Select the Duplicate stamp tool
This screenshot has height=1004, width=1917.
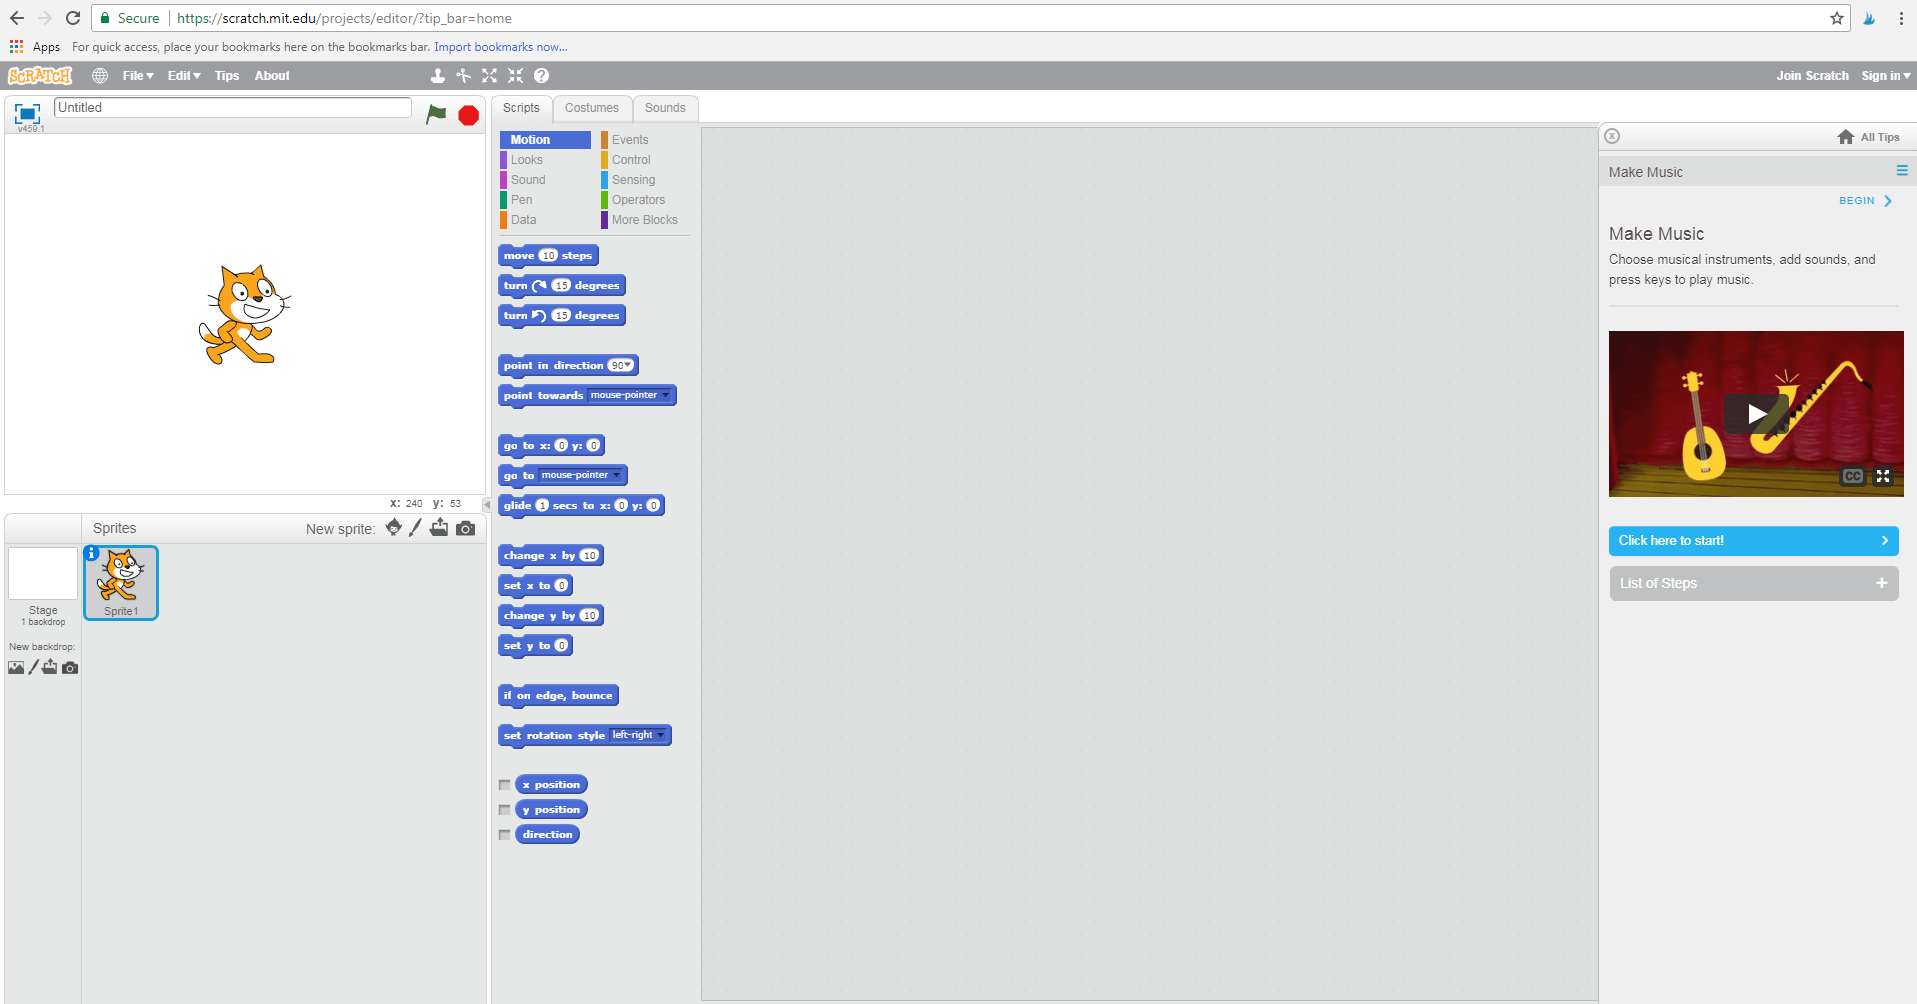click(x=438, y=75)
